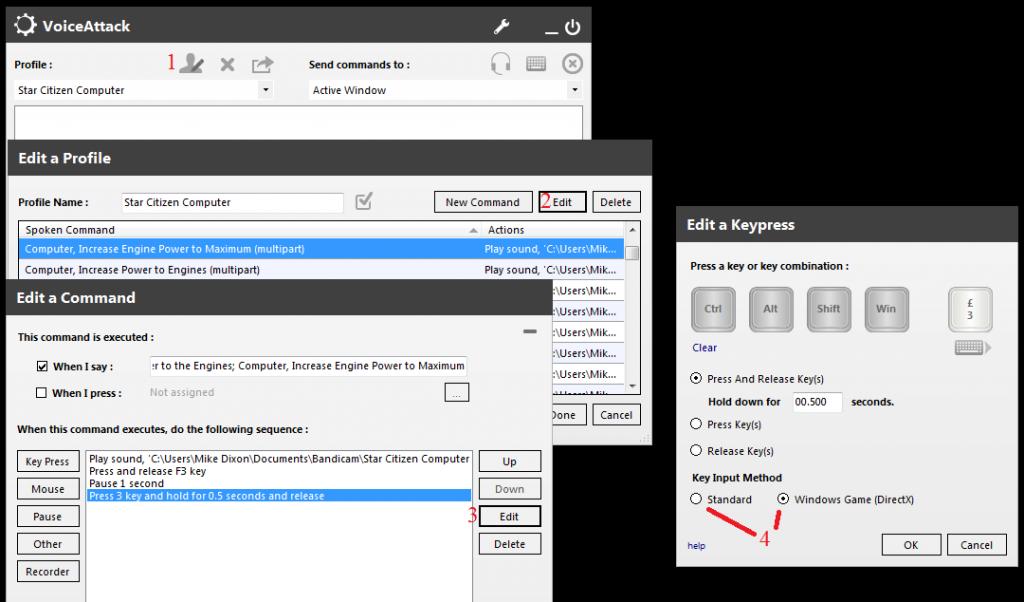The width and height of the screenshot is (1024, 602).
Task: Delete profile using the X icon
Action: 227,64
